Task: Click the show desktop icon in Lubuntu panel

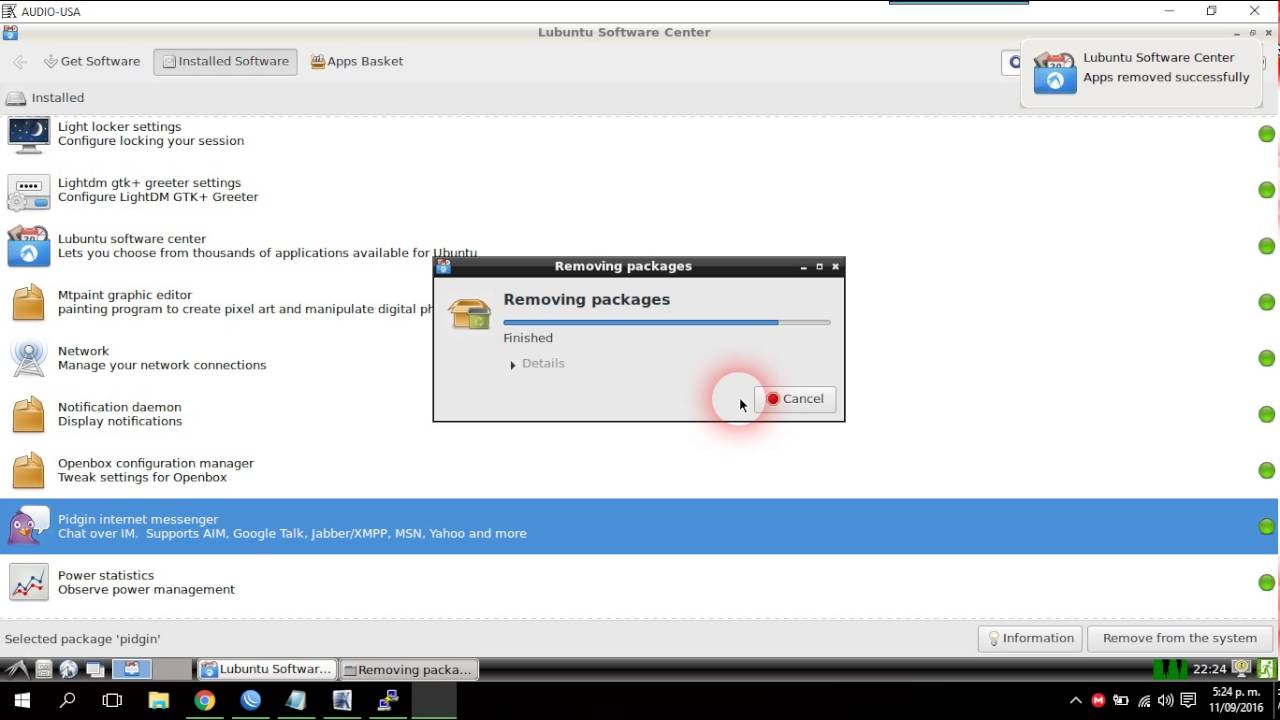Action: click(x=95, y=669)
